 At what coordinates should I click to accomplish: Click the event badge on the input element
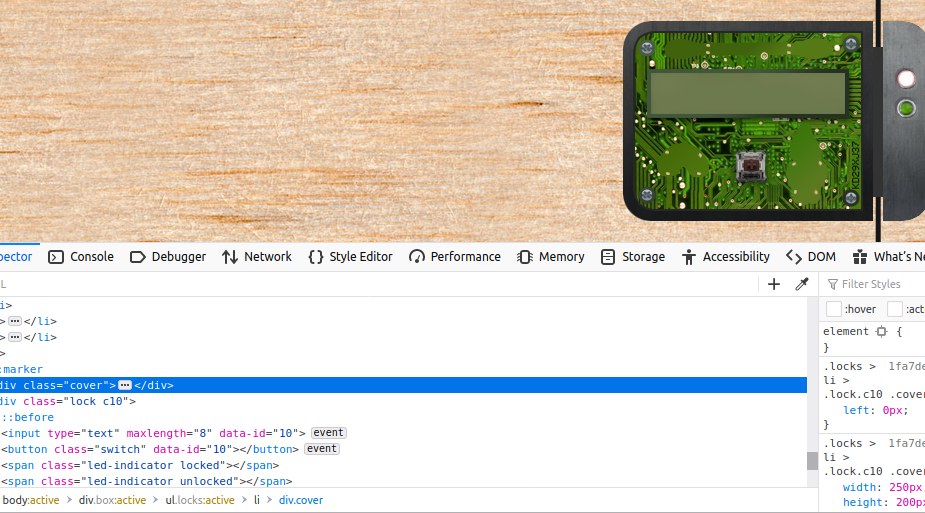pos(329,433)
